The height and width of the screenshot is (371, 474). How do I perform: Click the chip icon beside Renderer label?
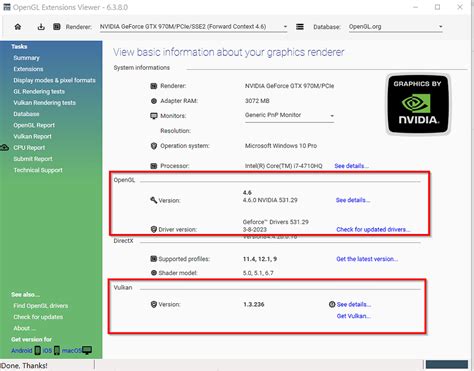pyautogui.click(x=57, y=26)
